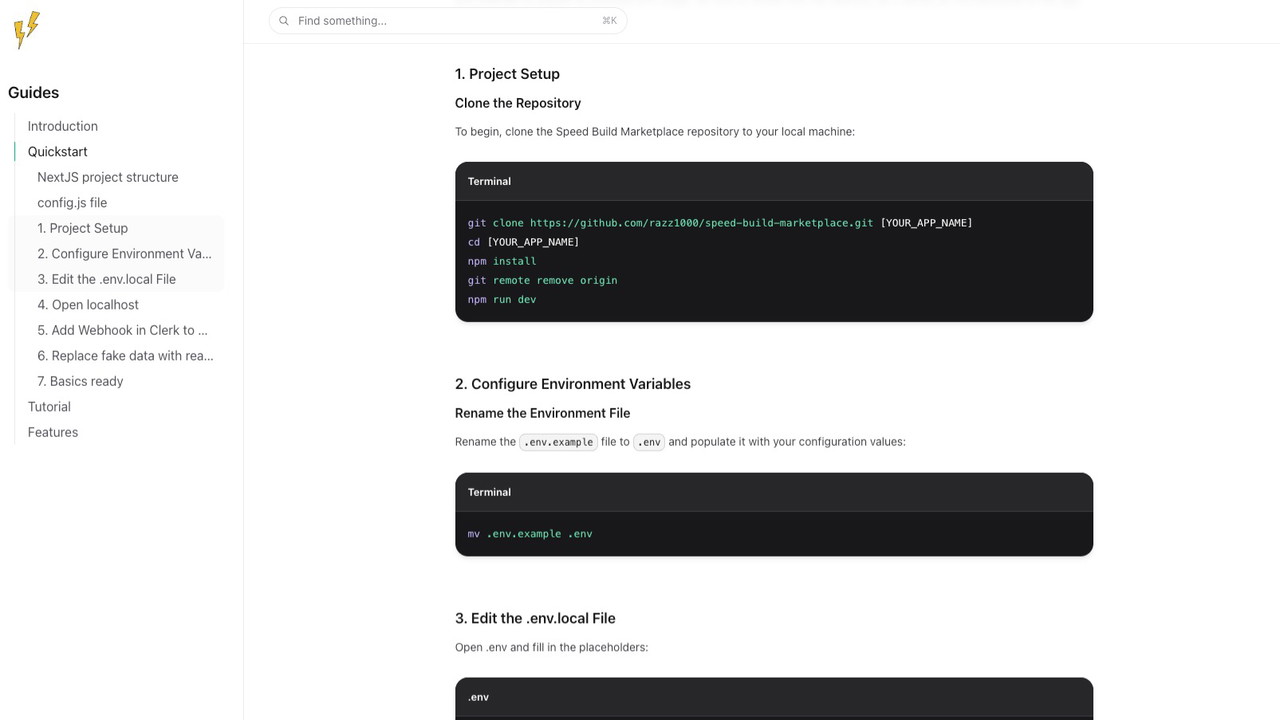Go to NextJS project structure section

pyautogui.click(x=108, y=177)
